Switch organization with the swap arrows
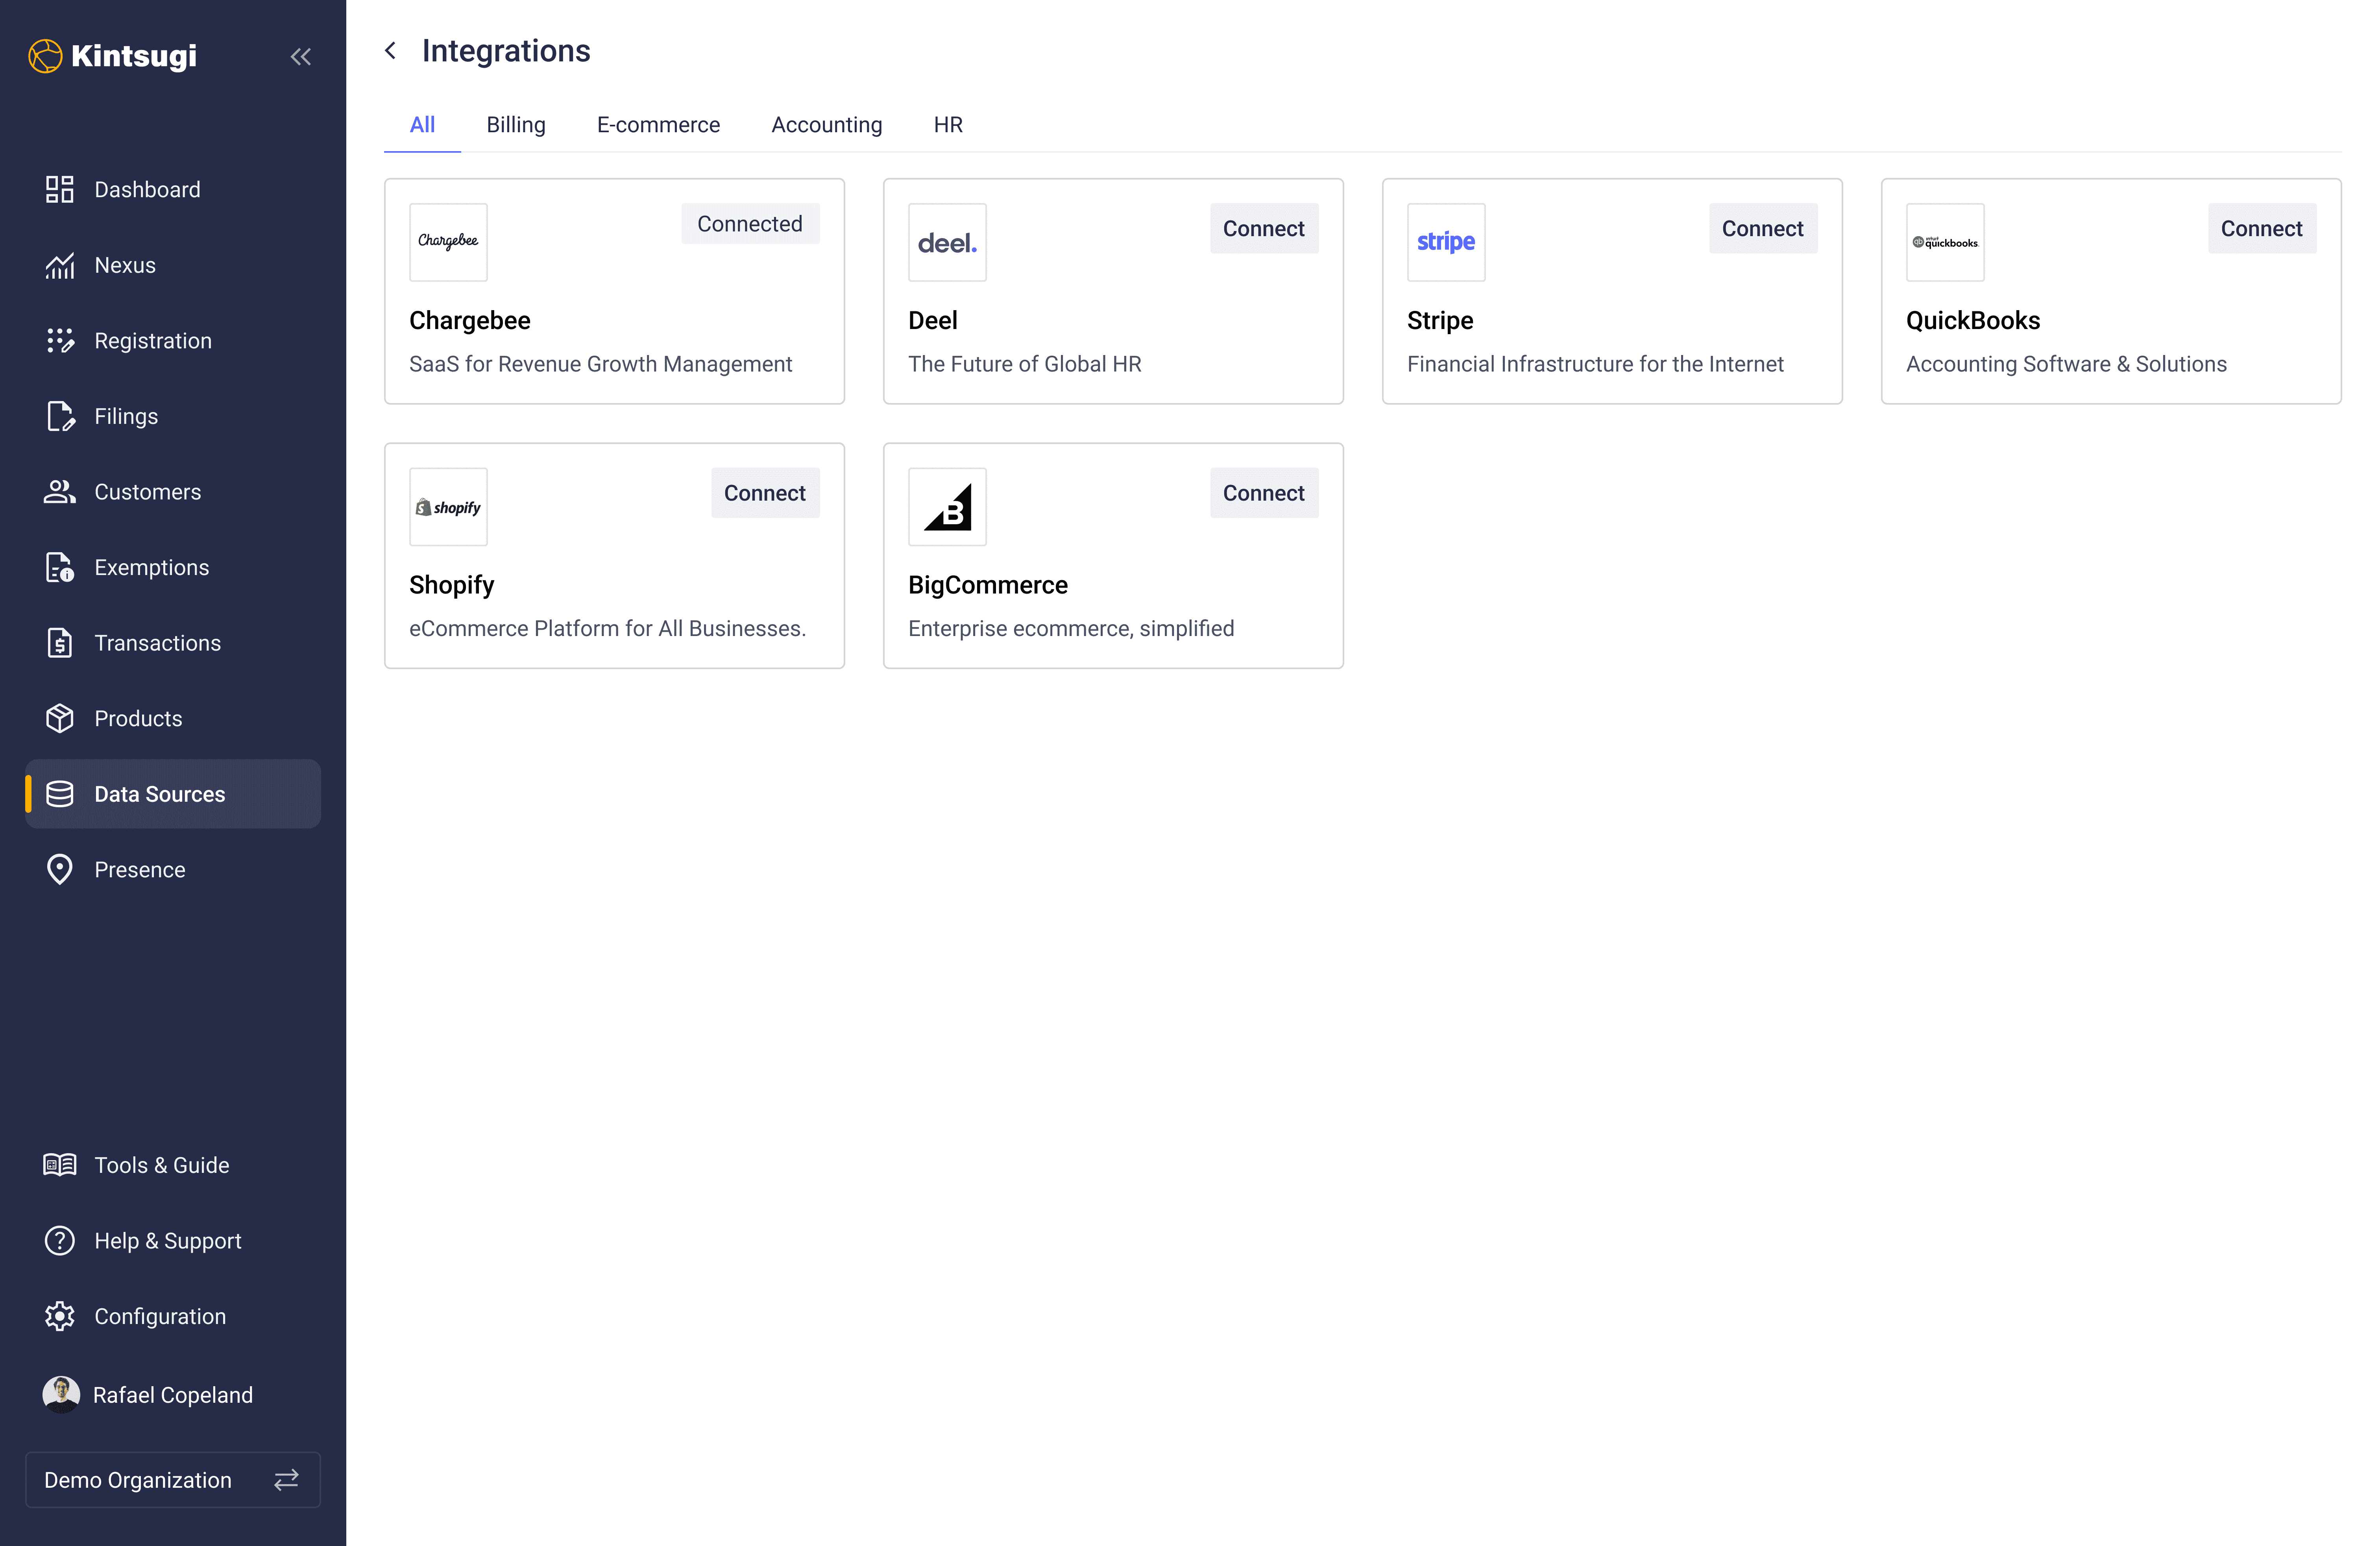The height and width of the screenshot is (1546, 2380). (x=286, y=1479)
